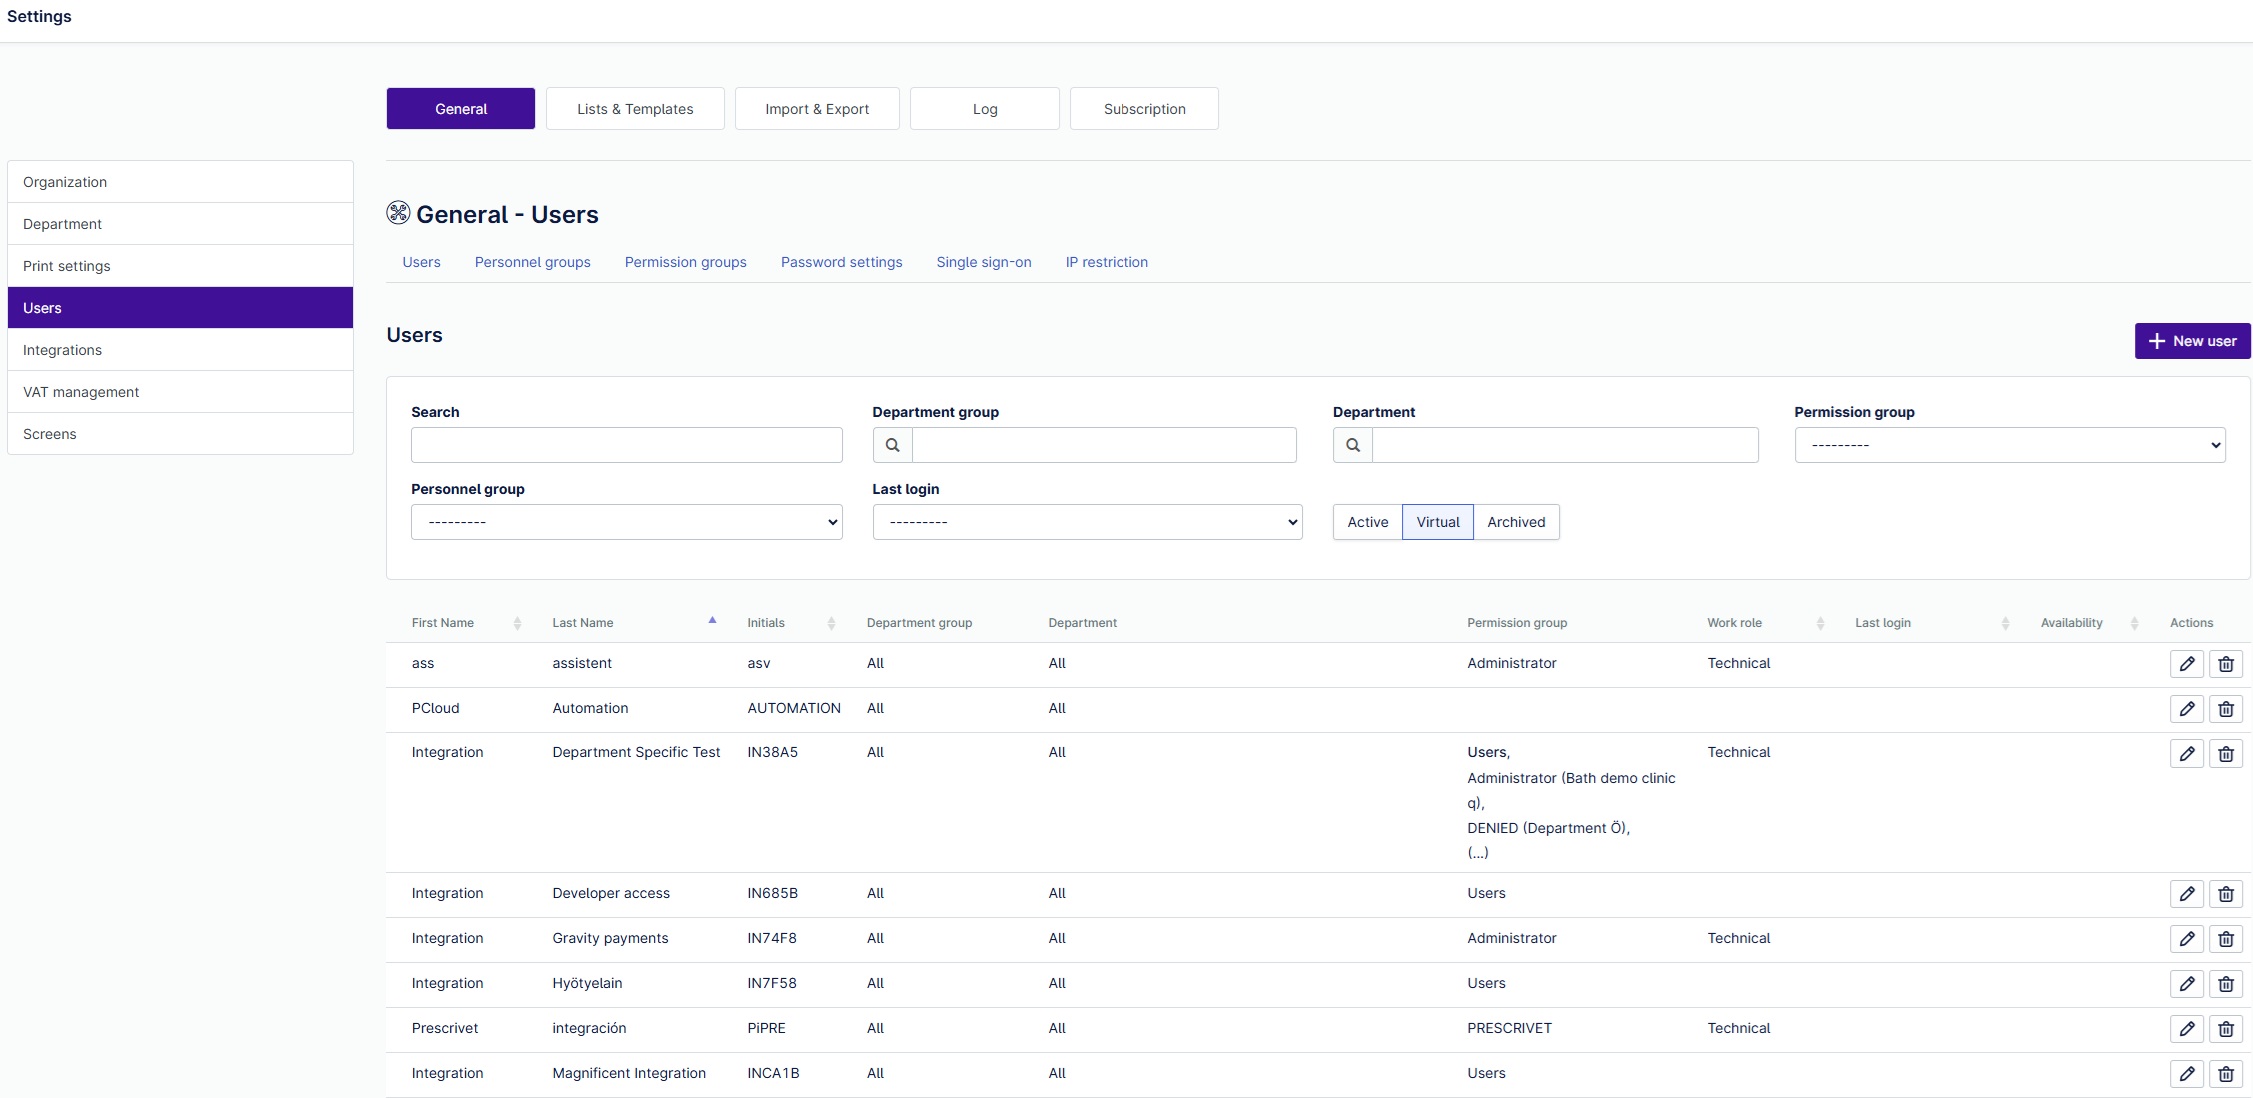Delete the PCloud Automation user

point(2226,709)
